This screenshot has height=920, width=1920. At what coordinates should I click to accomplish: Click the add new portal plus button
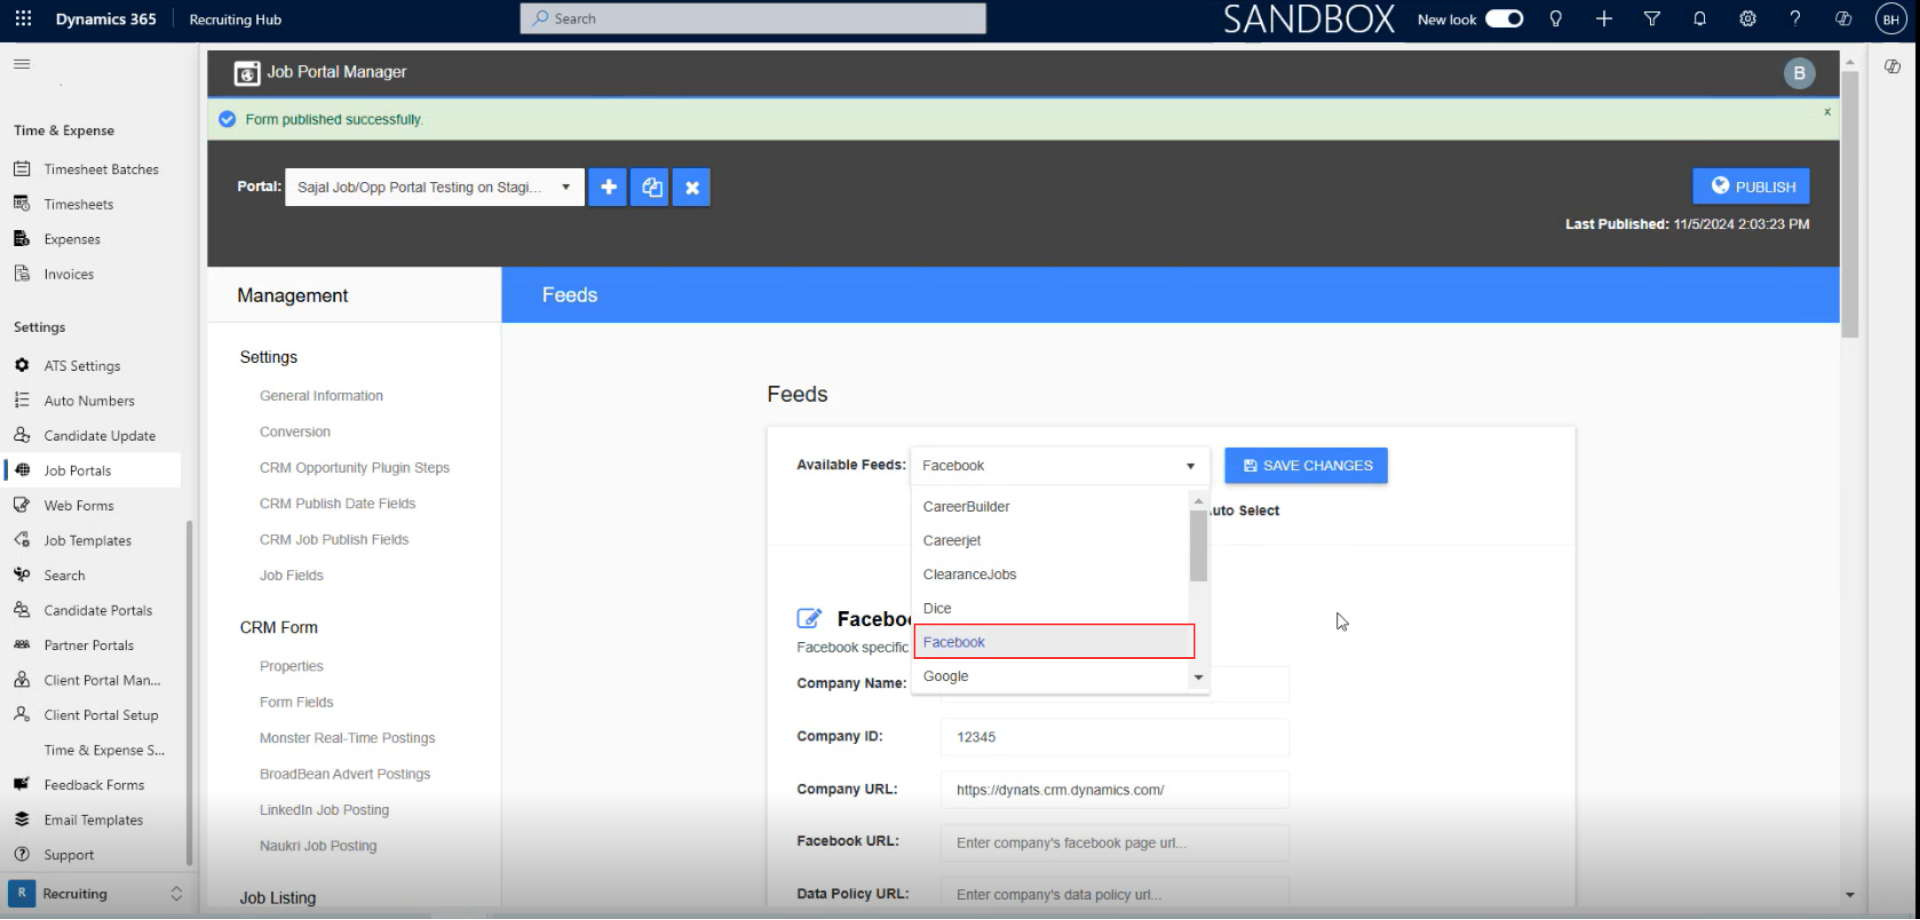pyautogui.click(x=608, y=187)
